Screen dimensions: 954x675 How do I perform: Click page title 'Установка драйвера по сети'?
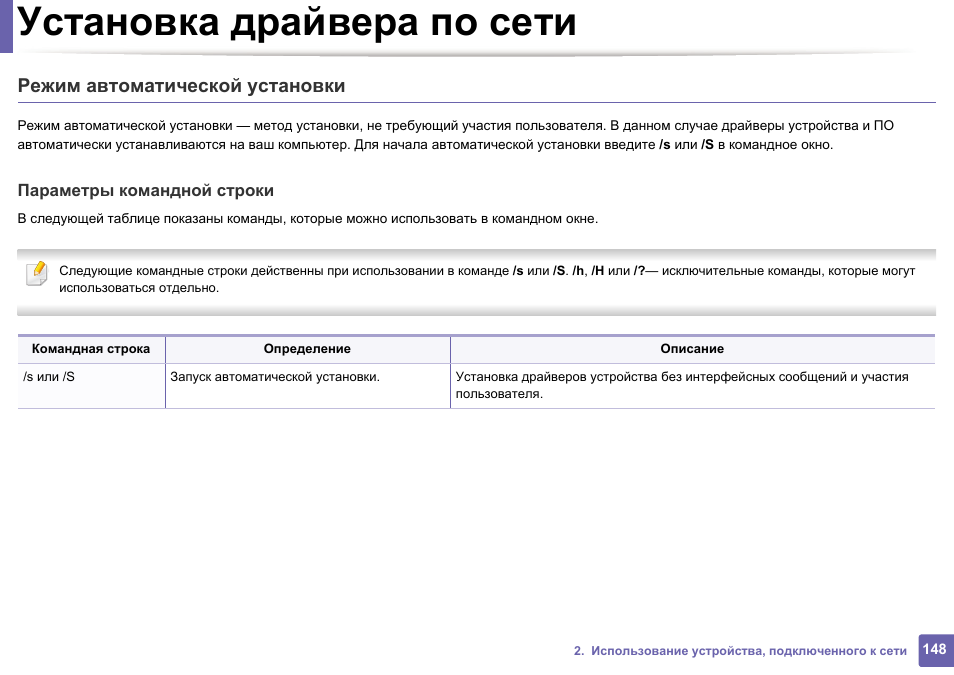click(297, 22)
